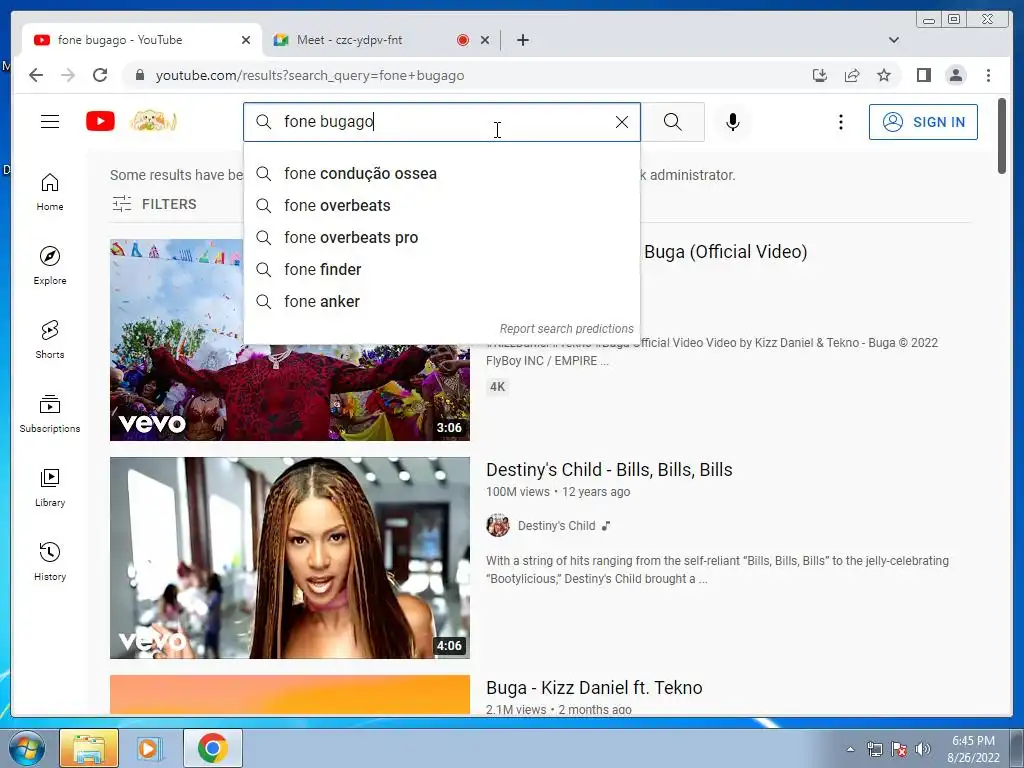The image size is (1024, 768).
Task: Click the SIGN IN button
Action: tap(923, 122)
